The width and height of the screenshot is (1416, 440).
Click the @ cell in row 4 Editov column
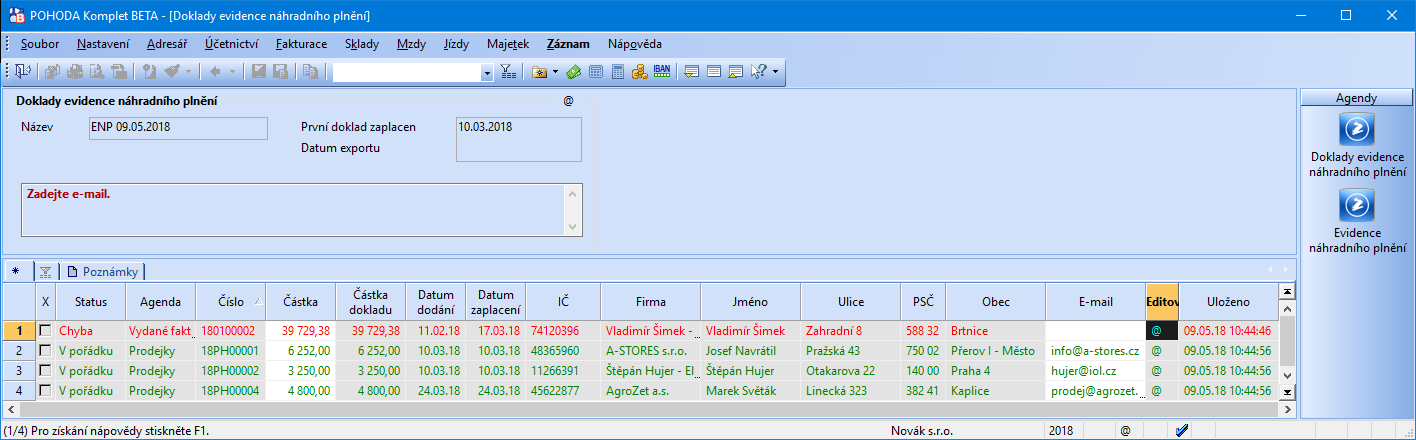[1161, 391]
